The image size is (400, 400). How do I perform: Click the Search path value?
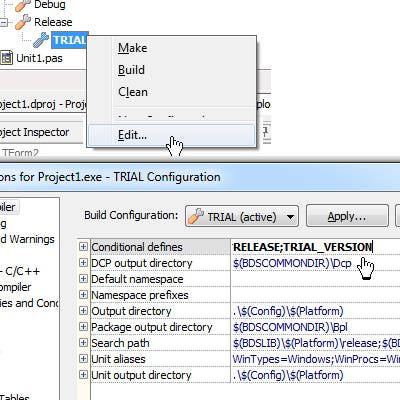(x=315, y=343)
